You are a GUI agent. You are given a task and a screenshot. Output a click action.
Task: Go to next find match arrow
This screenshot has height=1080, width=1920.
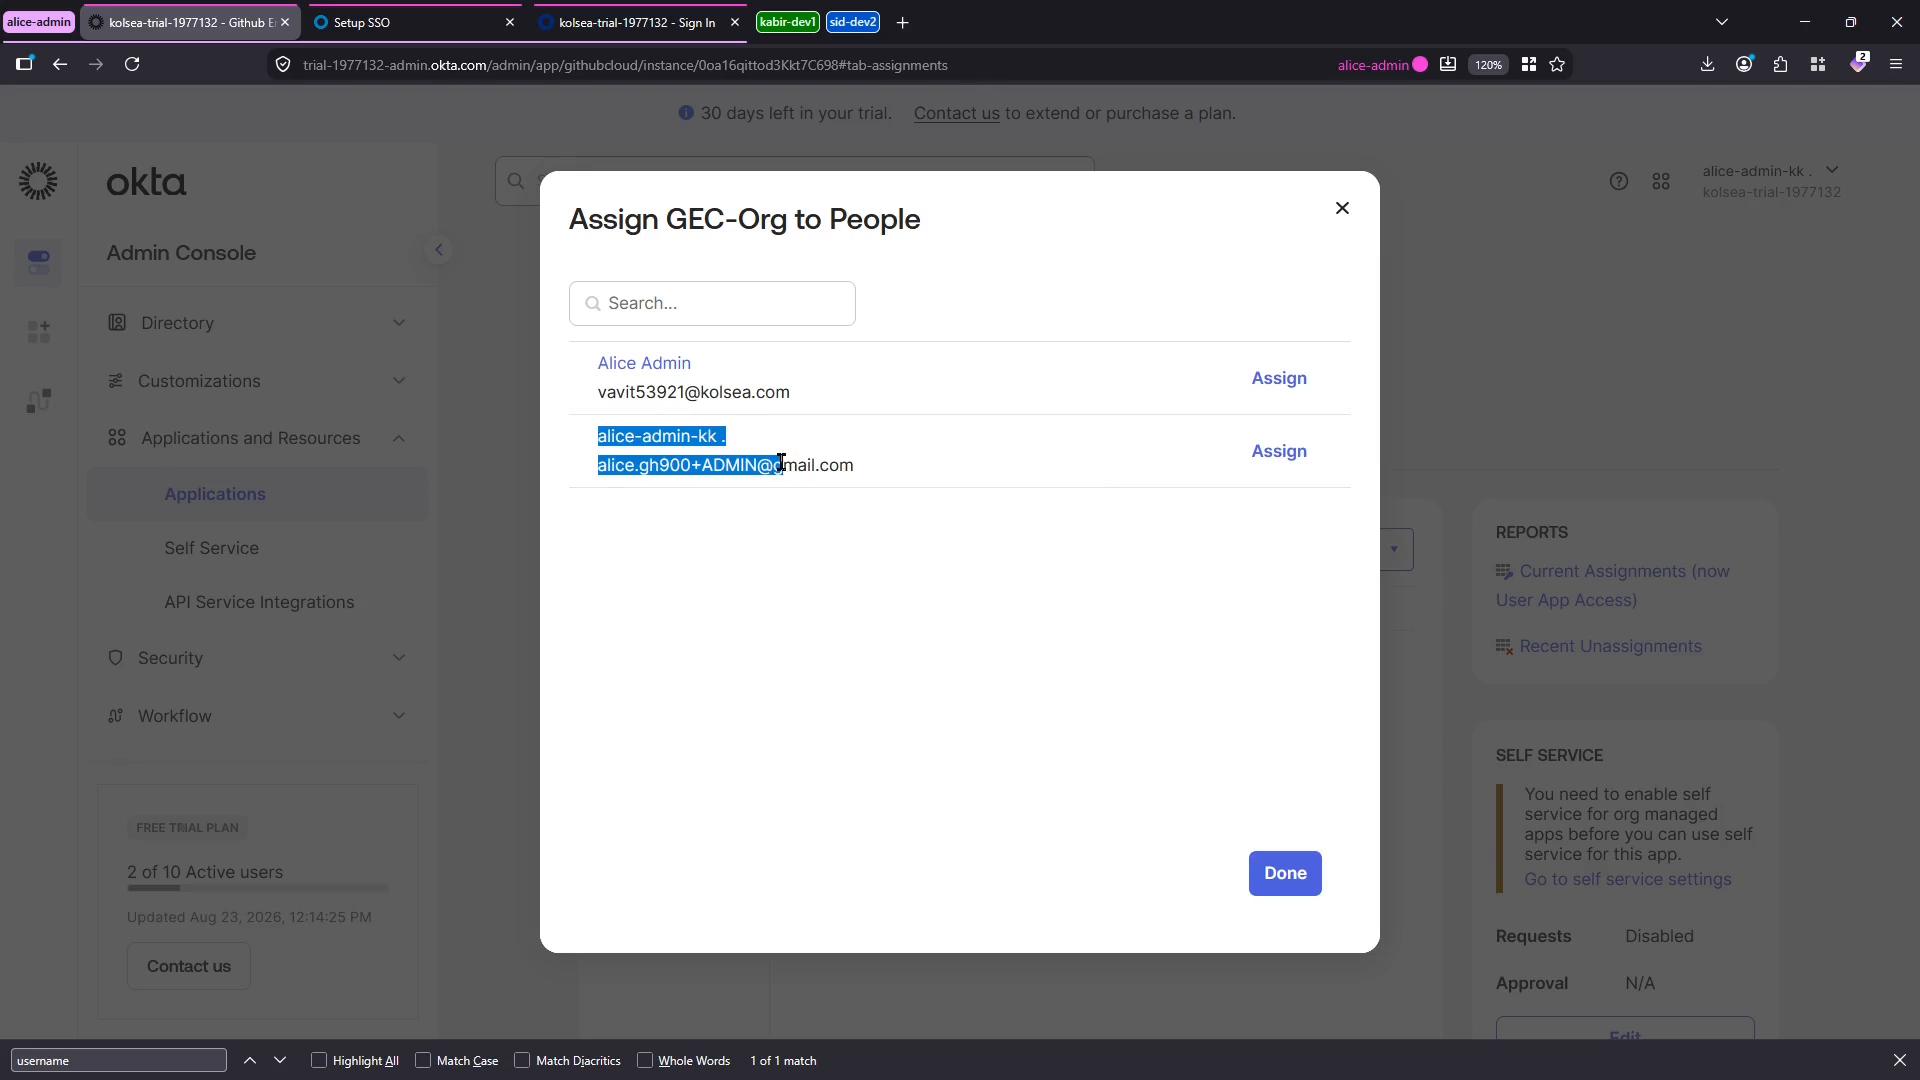[x=280, y=1060]
